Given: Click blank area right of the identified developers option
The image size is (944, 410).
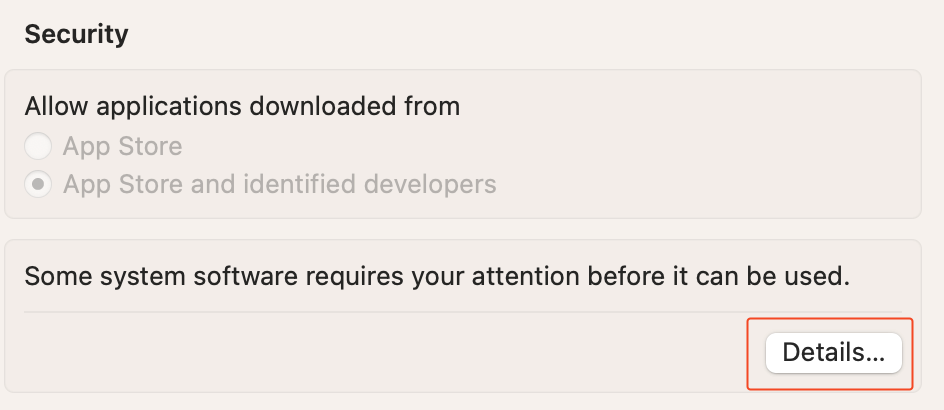Looking at the screenshot, I should (x=700, y=185).
